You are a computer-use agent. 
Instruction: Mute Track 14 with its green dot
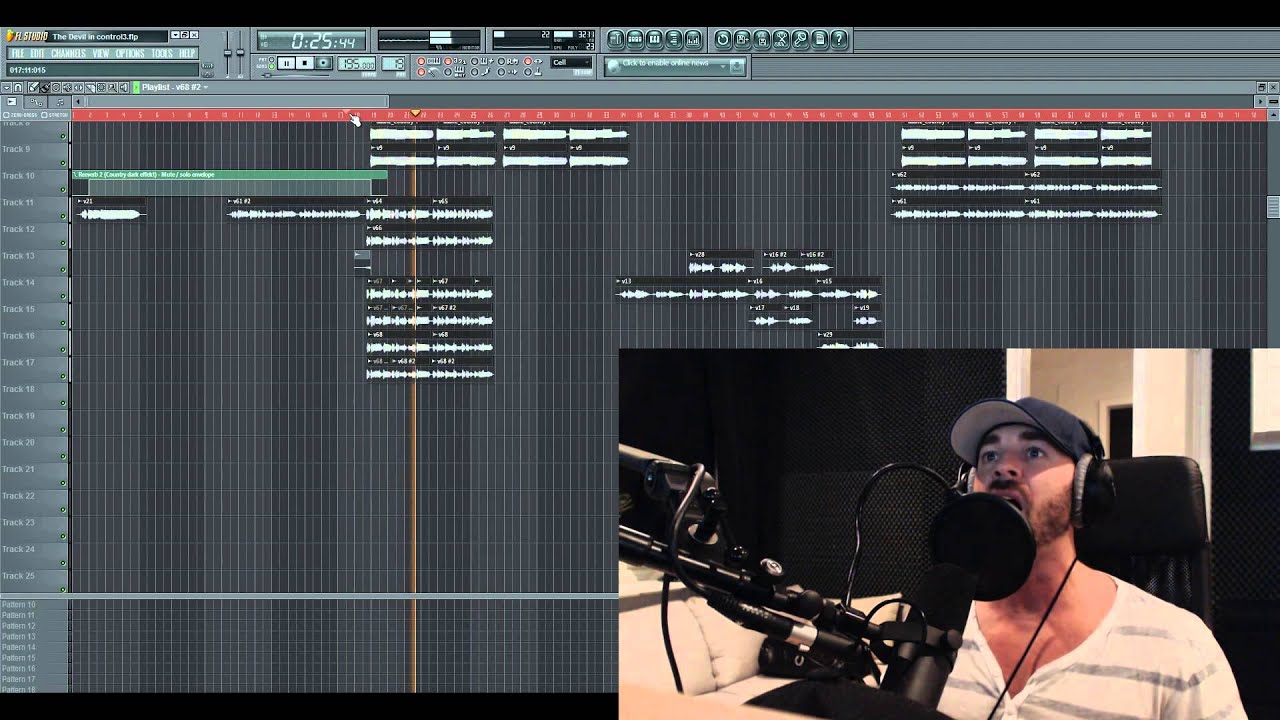(63, 296)
